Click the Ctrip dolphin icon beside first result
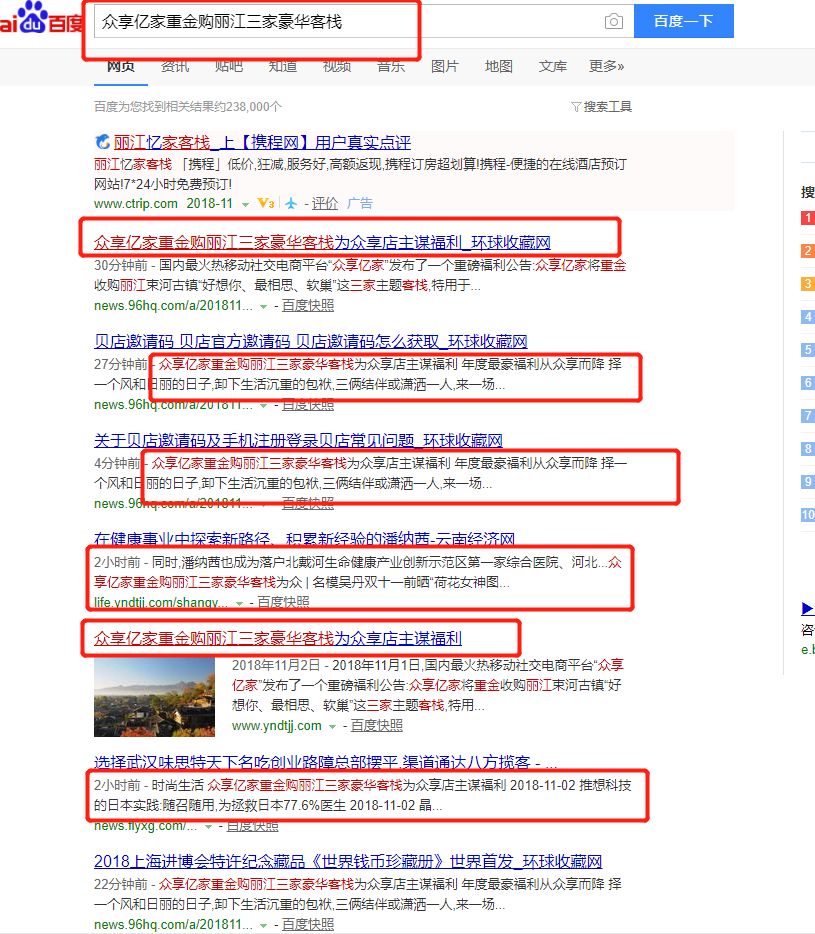 (x=102, y=142)
